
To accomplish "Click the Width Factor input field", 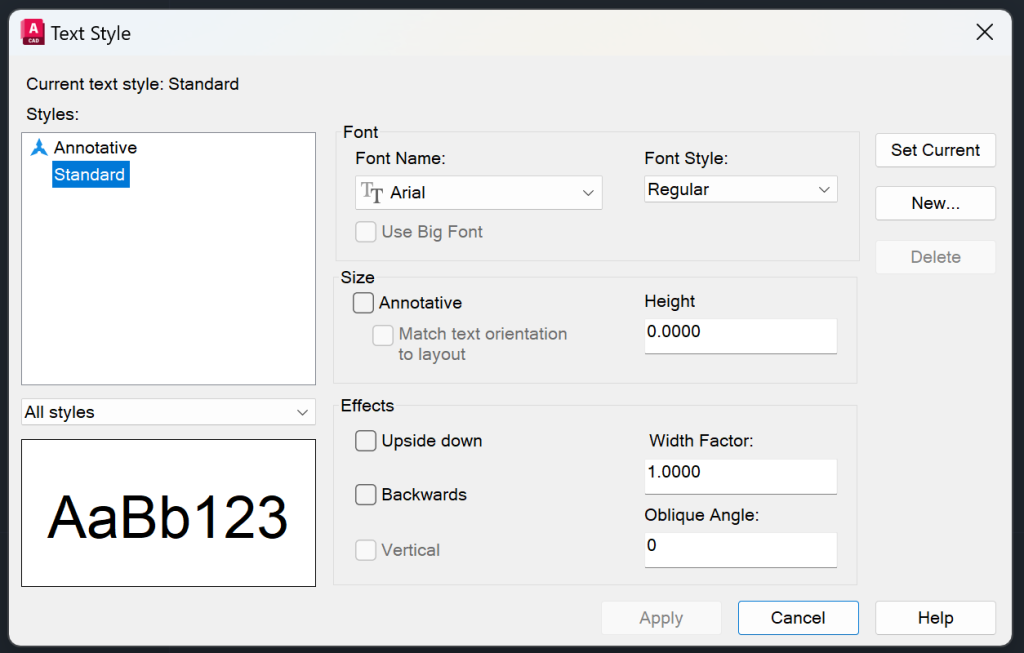I will pos(740,476).
